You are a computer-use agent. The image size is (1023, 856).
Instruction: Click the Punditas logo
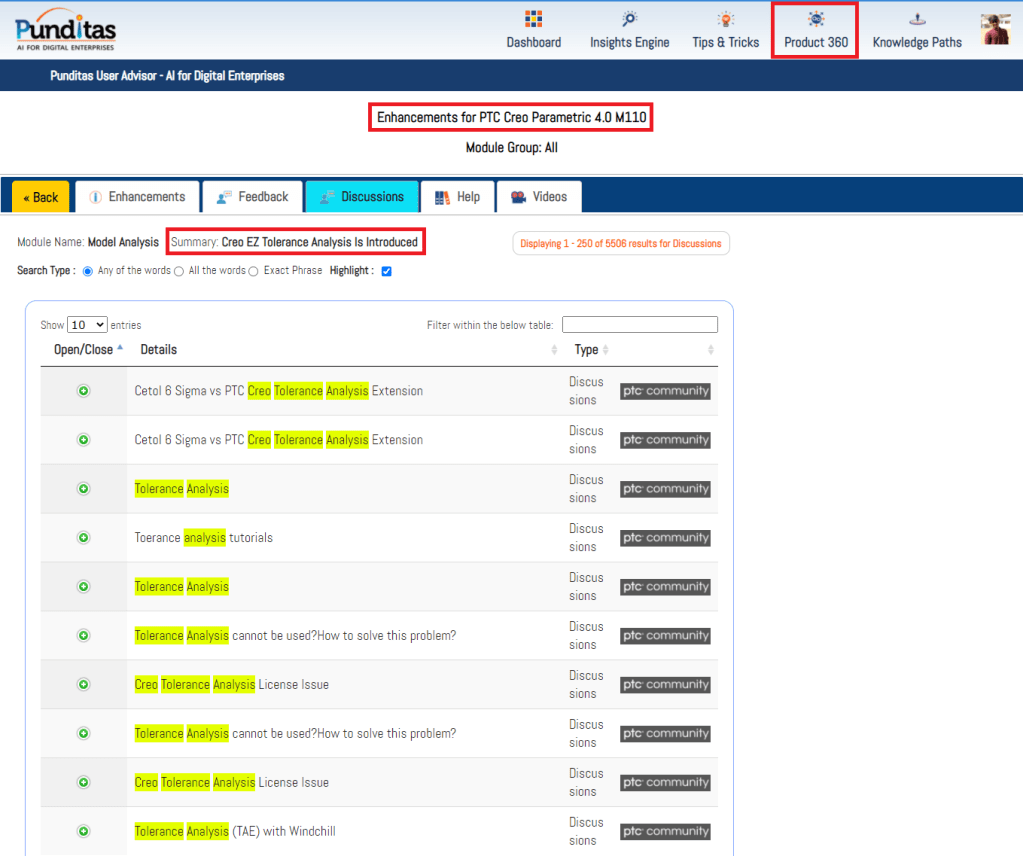tap(66, 30)
